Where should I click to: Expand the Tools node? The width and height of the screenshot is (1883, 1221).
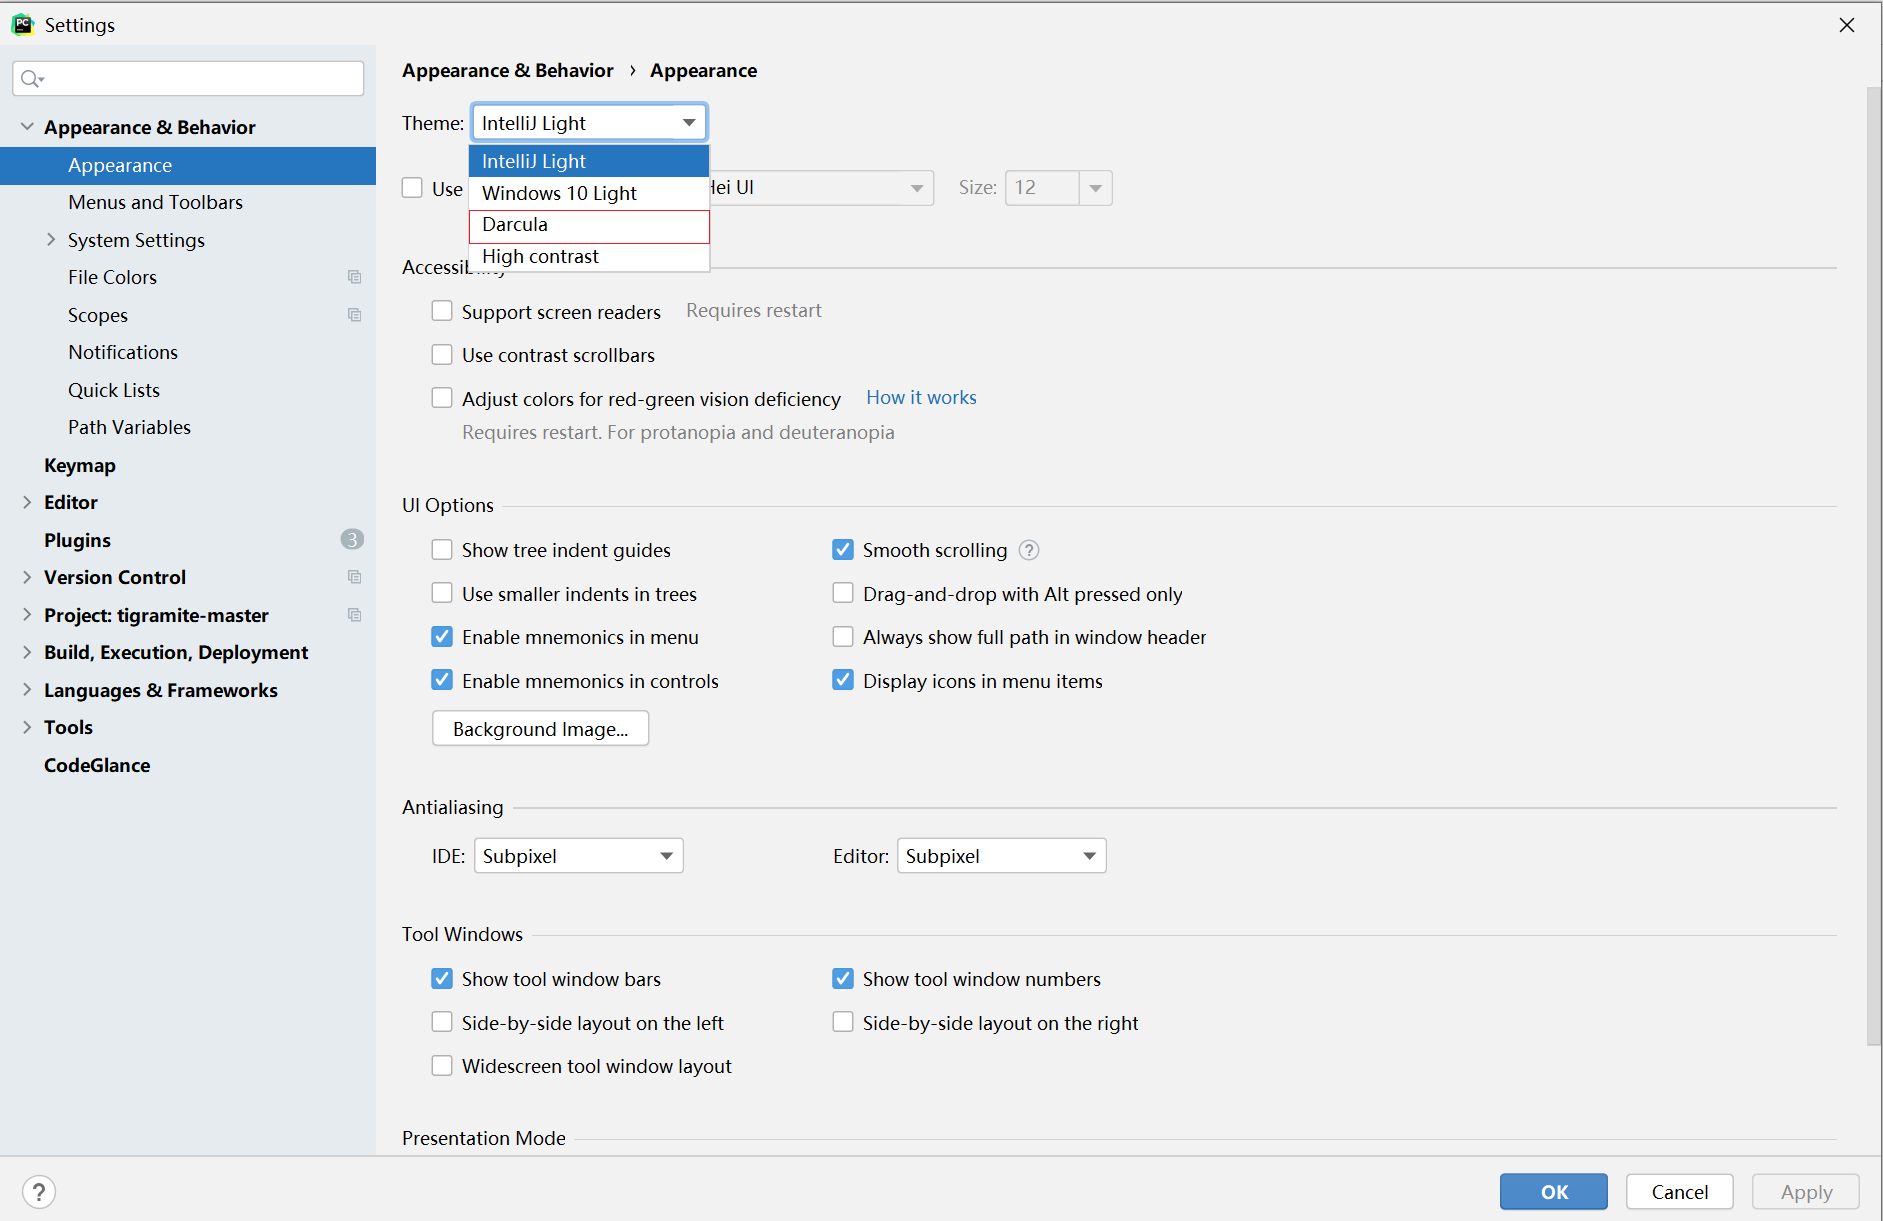(x=27, y=727)
